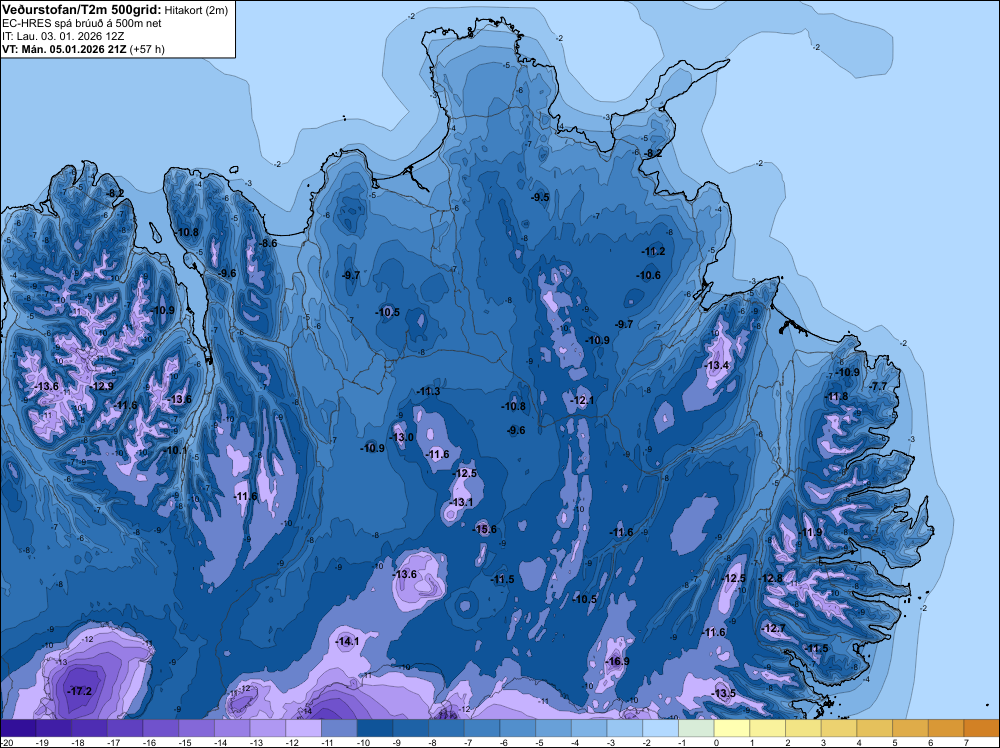Click the -13.1 temperature label
1000x748 pixels.
(461, 502)
